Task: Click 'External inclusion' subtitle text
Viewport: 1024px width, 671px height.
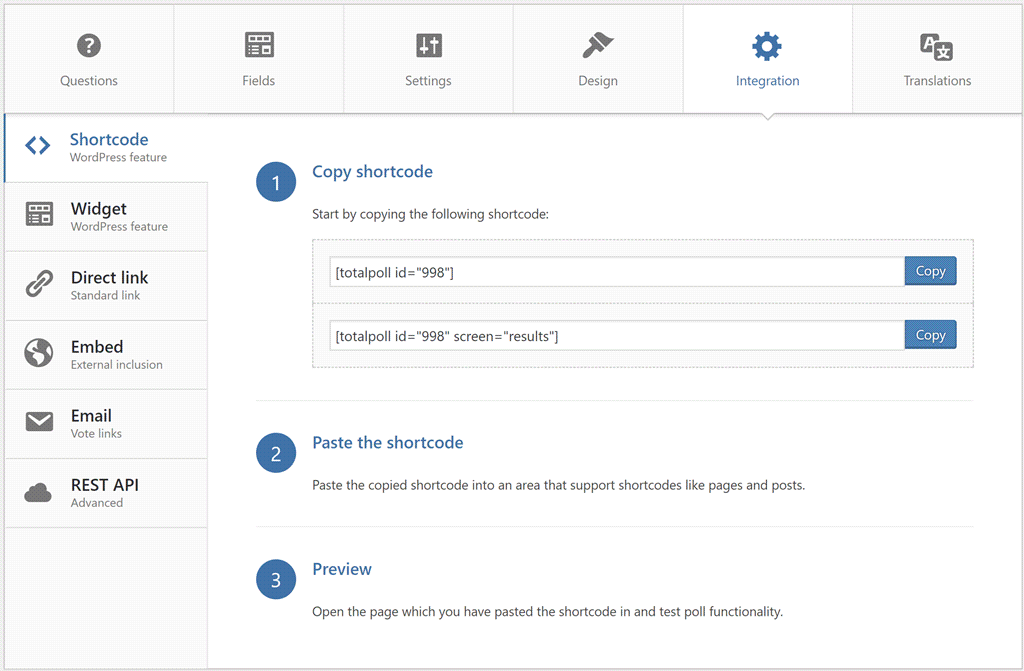Action: [x=117, y=365]
